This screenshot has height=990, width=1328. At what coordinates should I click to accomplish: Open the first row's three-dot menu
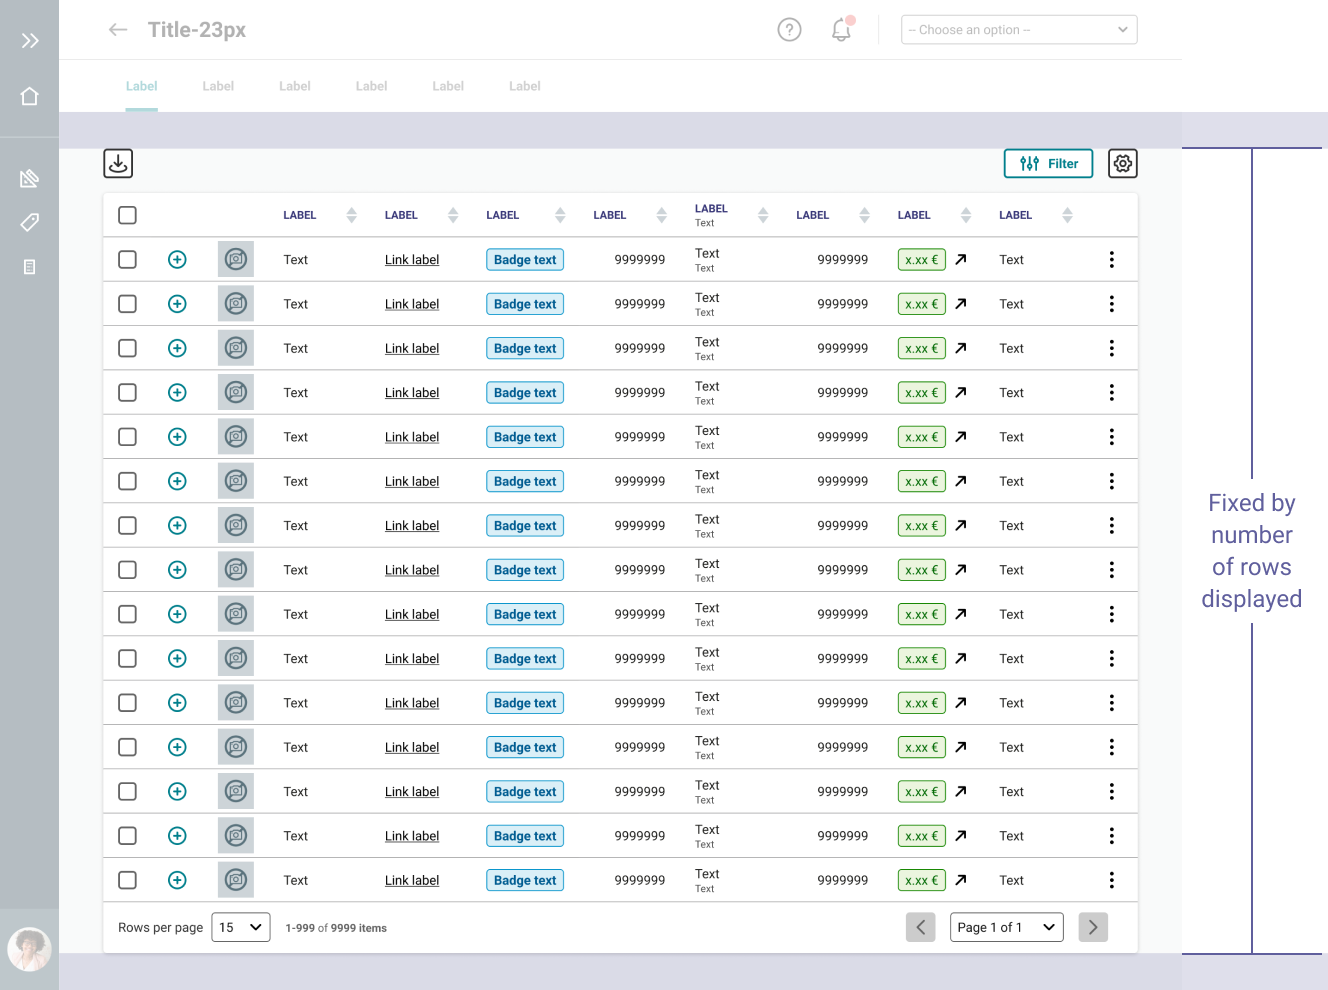point(1111,260)
